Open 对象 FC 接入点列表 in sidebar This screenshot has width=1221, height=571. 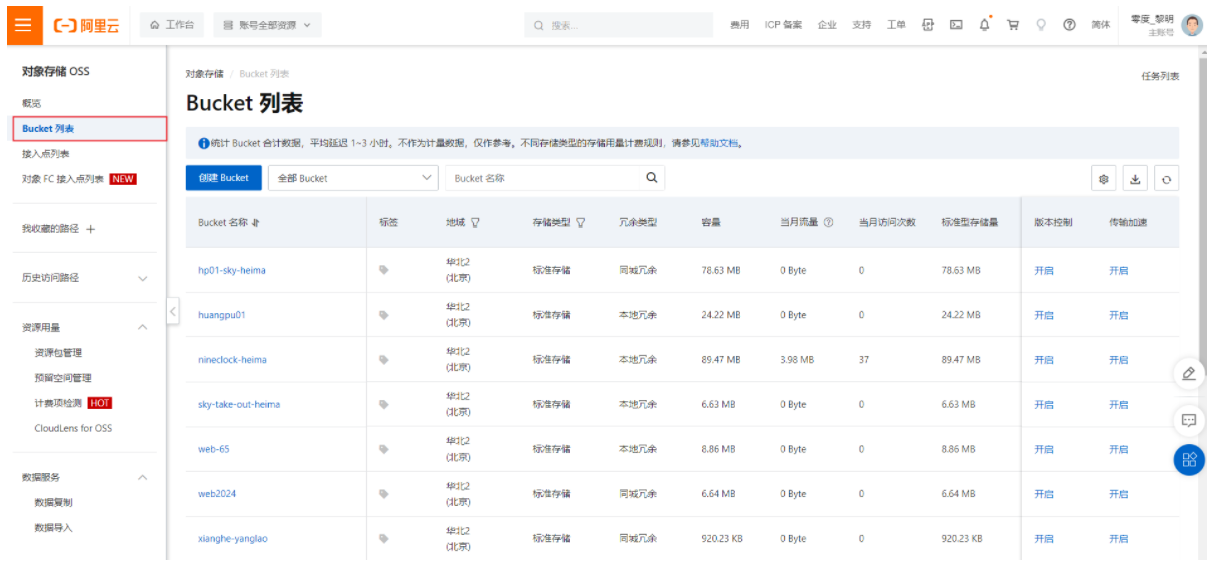[63, 179]
